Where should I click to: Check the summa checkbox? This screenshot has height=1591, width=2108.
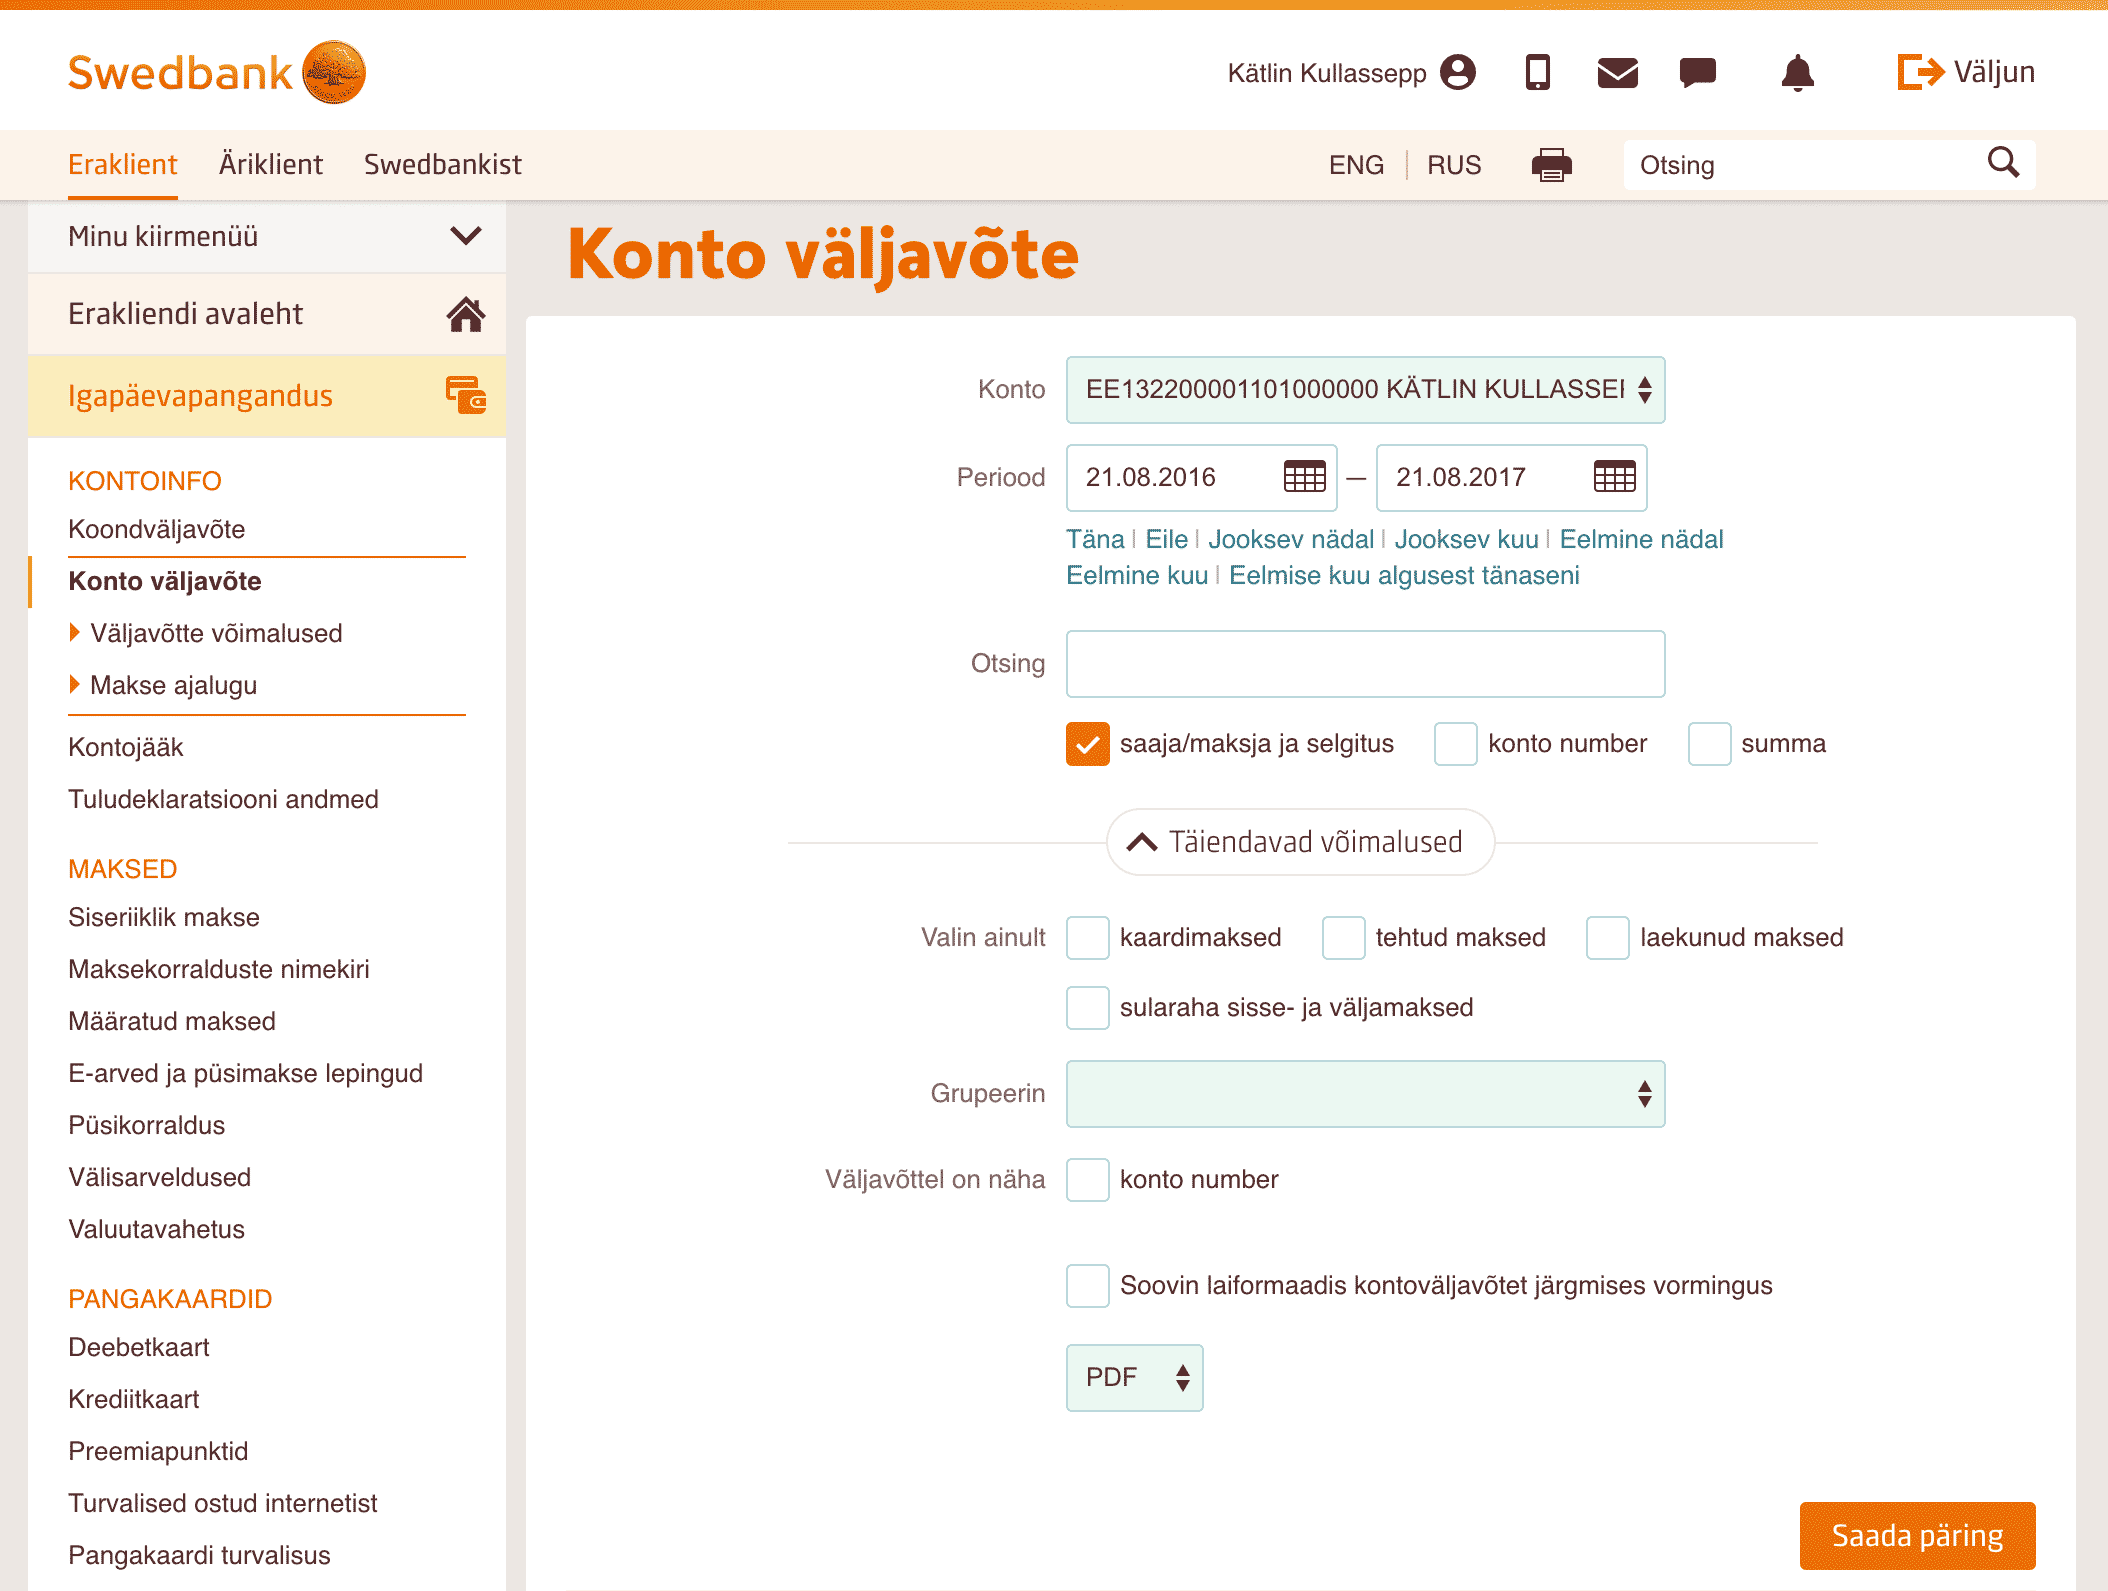pyautogui.click(x=1709, y=743)
